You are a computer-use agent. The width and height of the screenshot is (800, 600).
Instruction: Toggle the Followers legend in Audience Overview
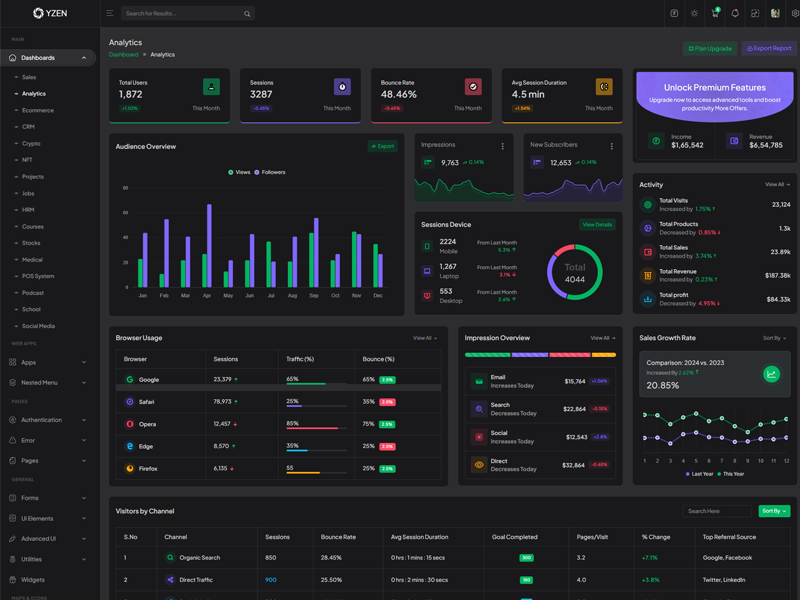point(270,172)
